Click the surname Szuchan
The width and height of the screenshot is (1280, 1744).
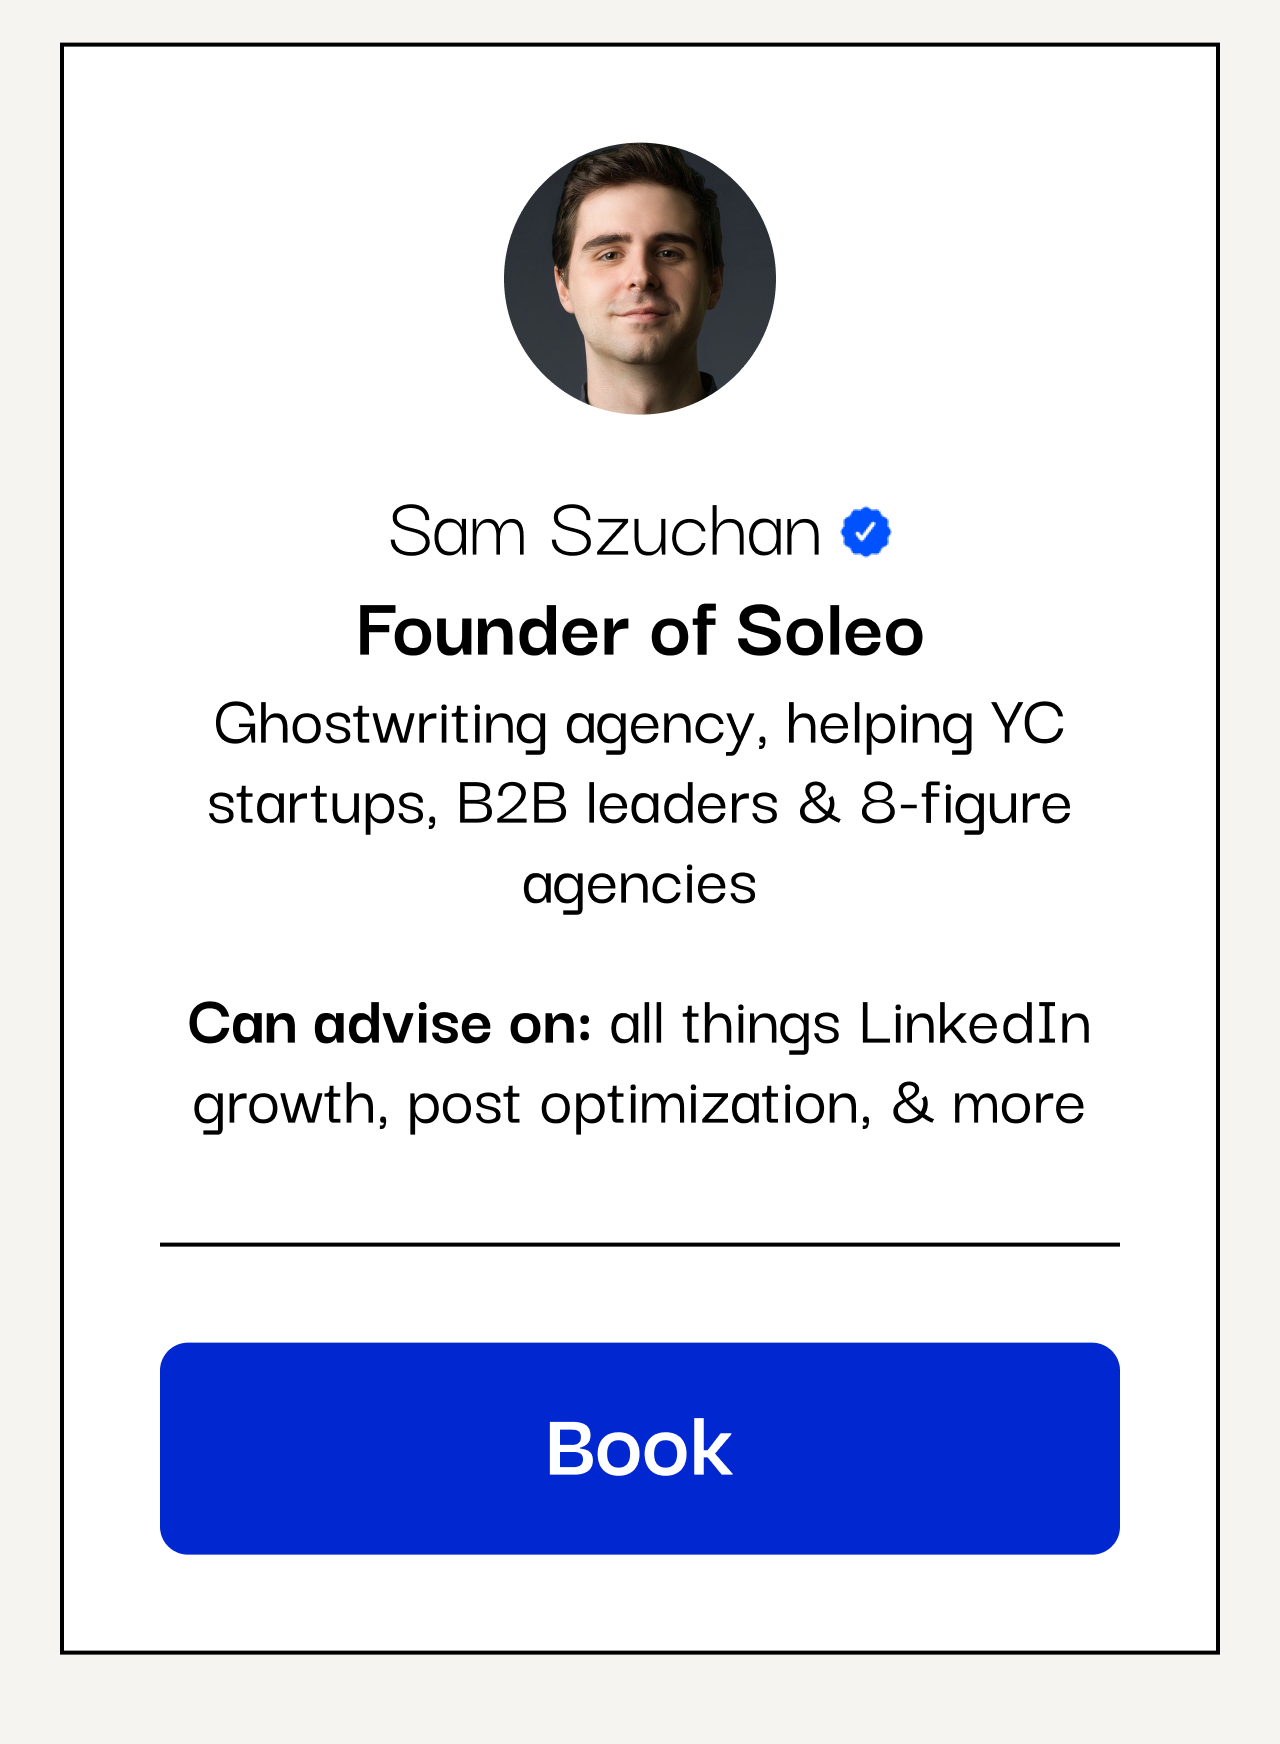pyautogui.click(x=685, y=531)
